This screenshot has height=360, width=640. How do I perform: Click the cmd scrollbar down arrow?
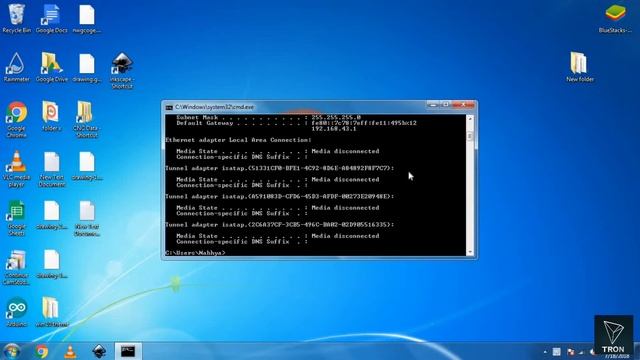470,252
